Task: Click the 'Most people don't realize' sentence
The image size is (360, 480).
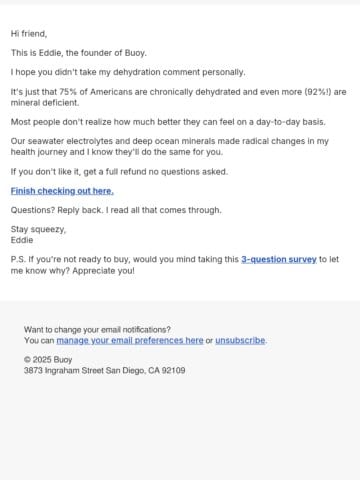Action: (168, 122)
